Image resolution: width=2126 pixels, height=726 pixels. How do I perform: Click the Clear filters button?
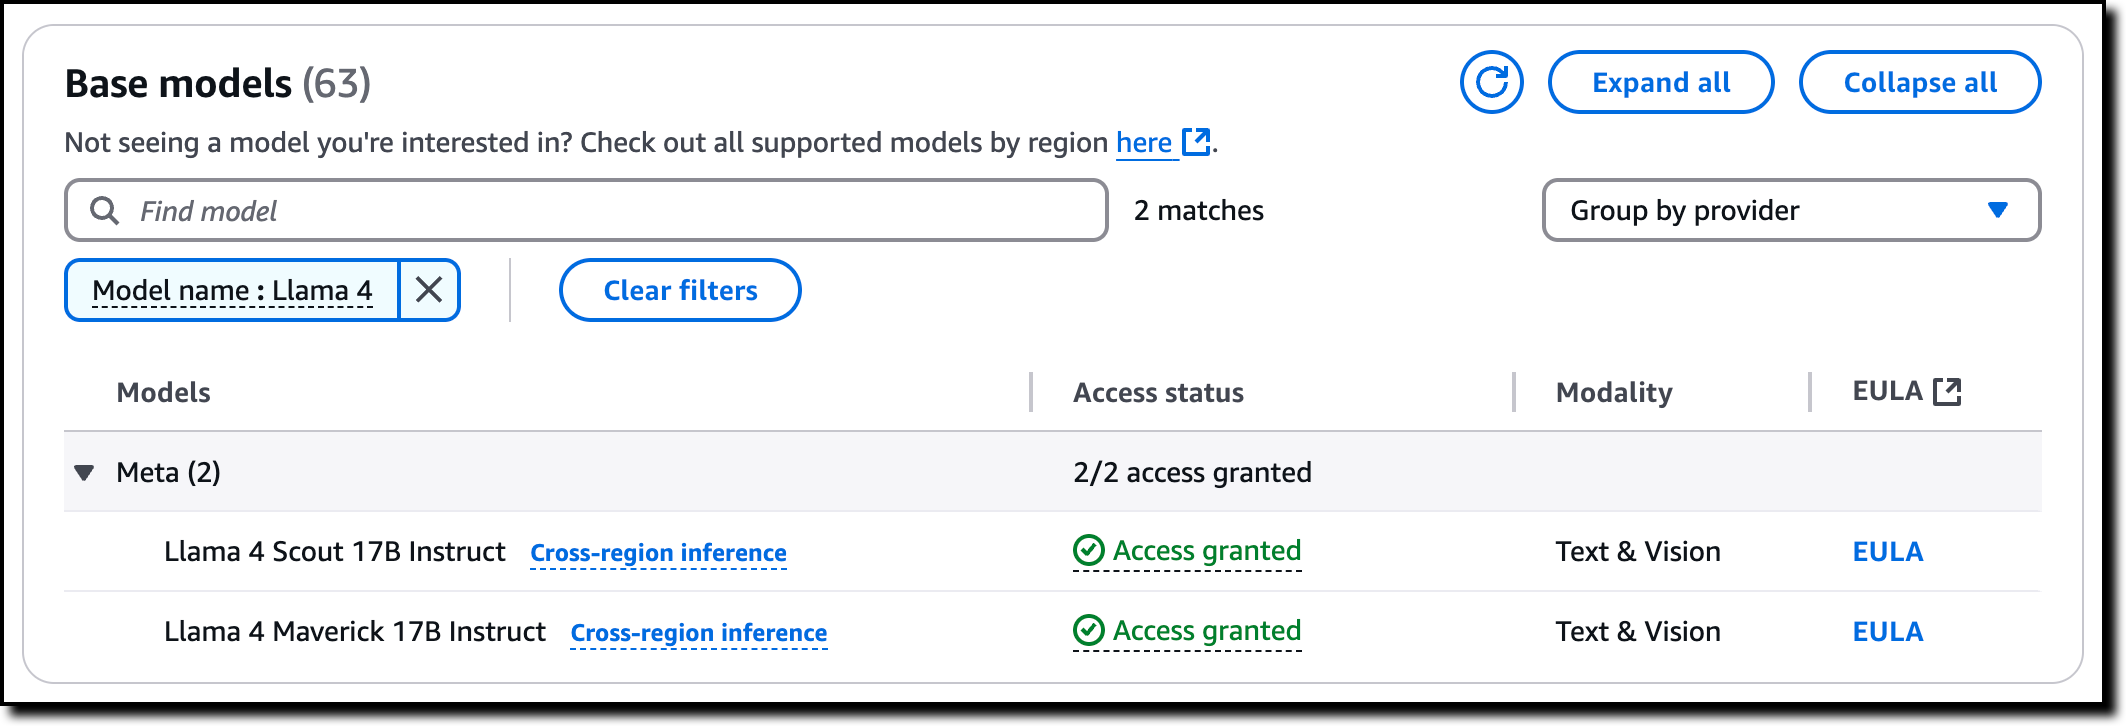coord(680,290)
